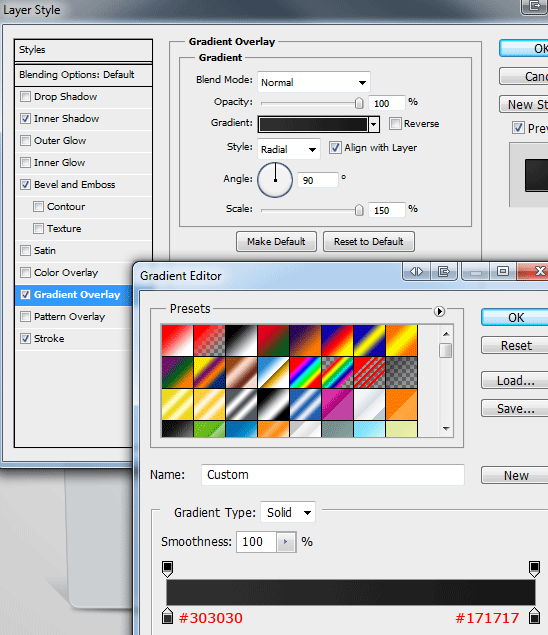Open the Gradient Type Solid dropdown
Viewport: 548px width, 635px height.
288,513
